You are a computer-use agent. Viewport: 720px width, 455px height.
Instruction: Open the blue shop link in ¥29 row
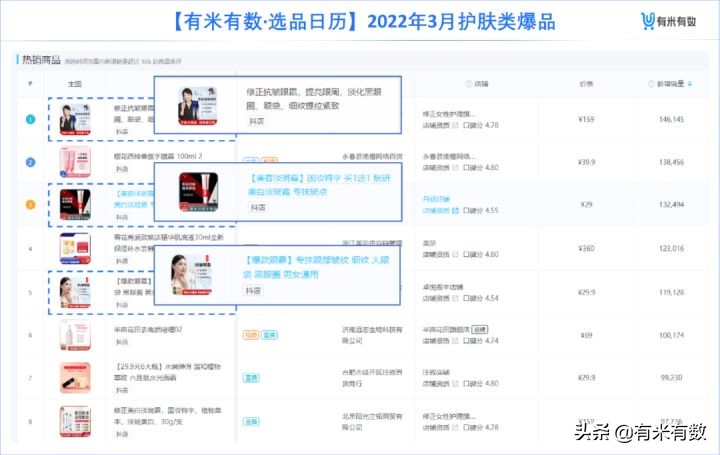(436, 199)
